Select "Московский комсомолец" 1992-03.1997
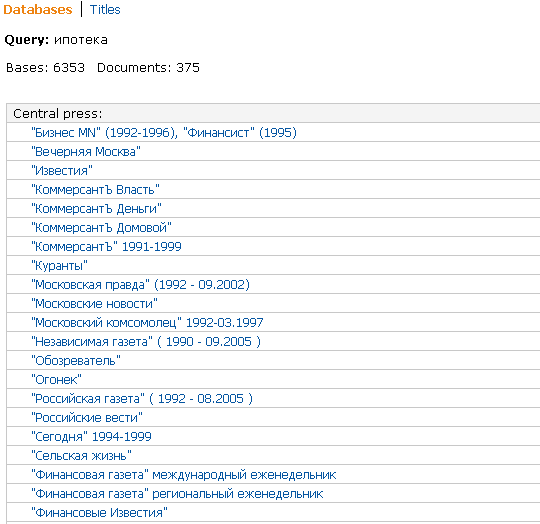The height and width of the screenshot is (524, 540). click(147, 323)
